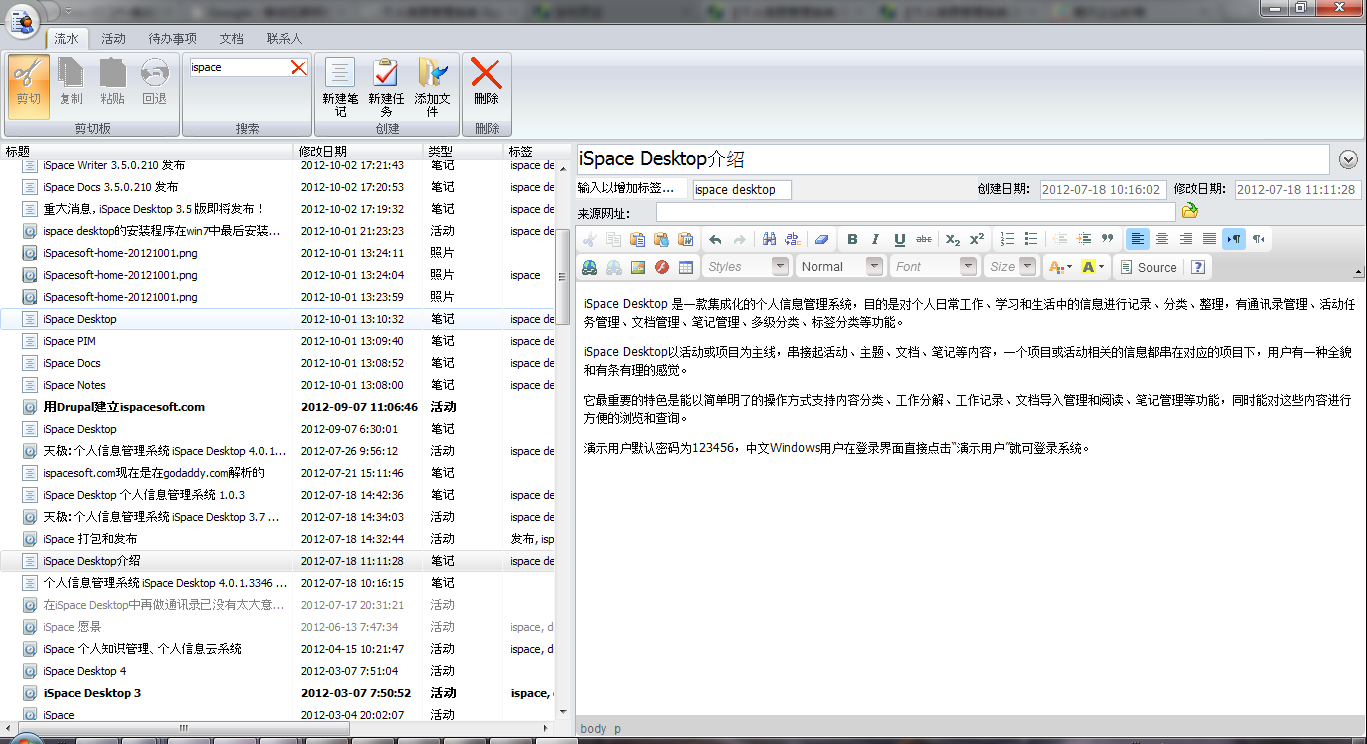Toggle justified text alignment
Image resolution: width=1367 pixels, height=744 pixels.
coord(1210,239)
